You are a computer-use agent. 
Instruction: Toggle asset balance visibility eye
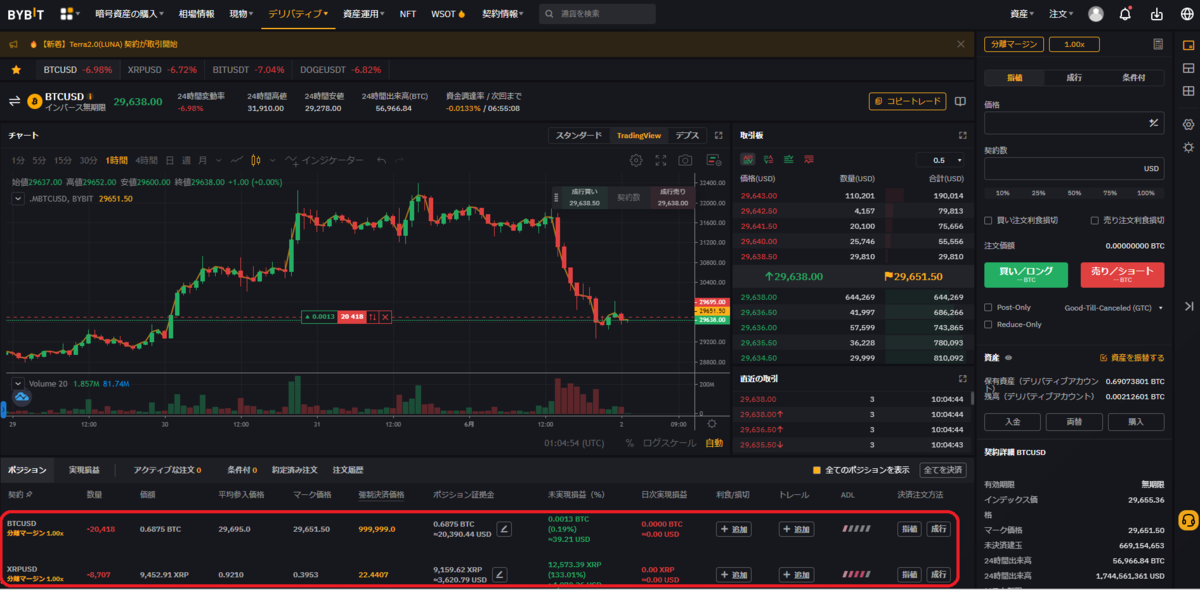coord(1008,357)
